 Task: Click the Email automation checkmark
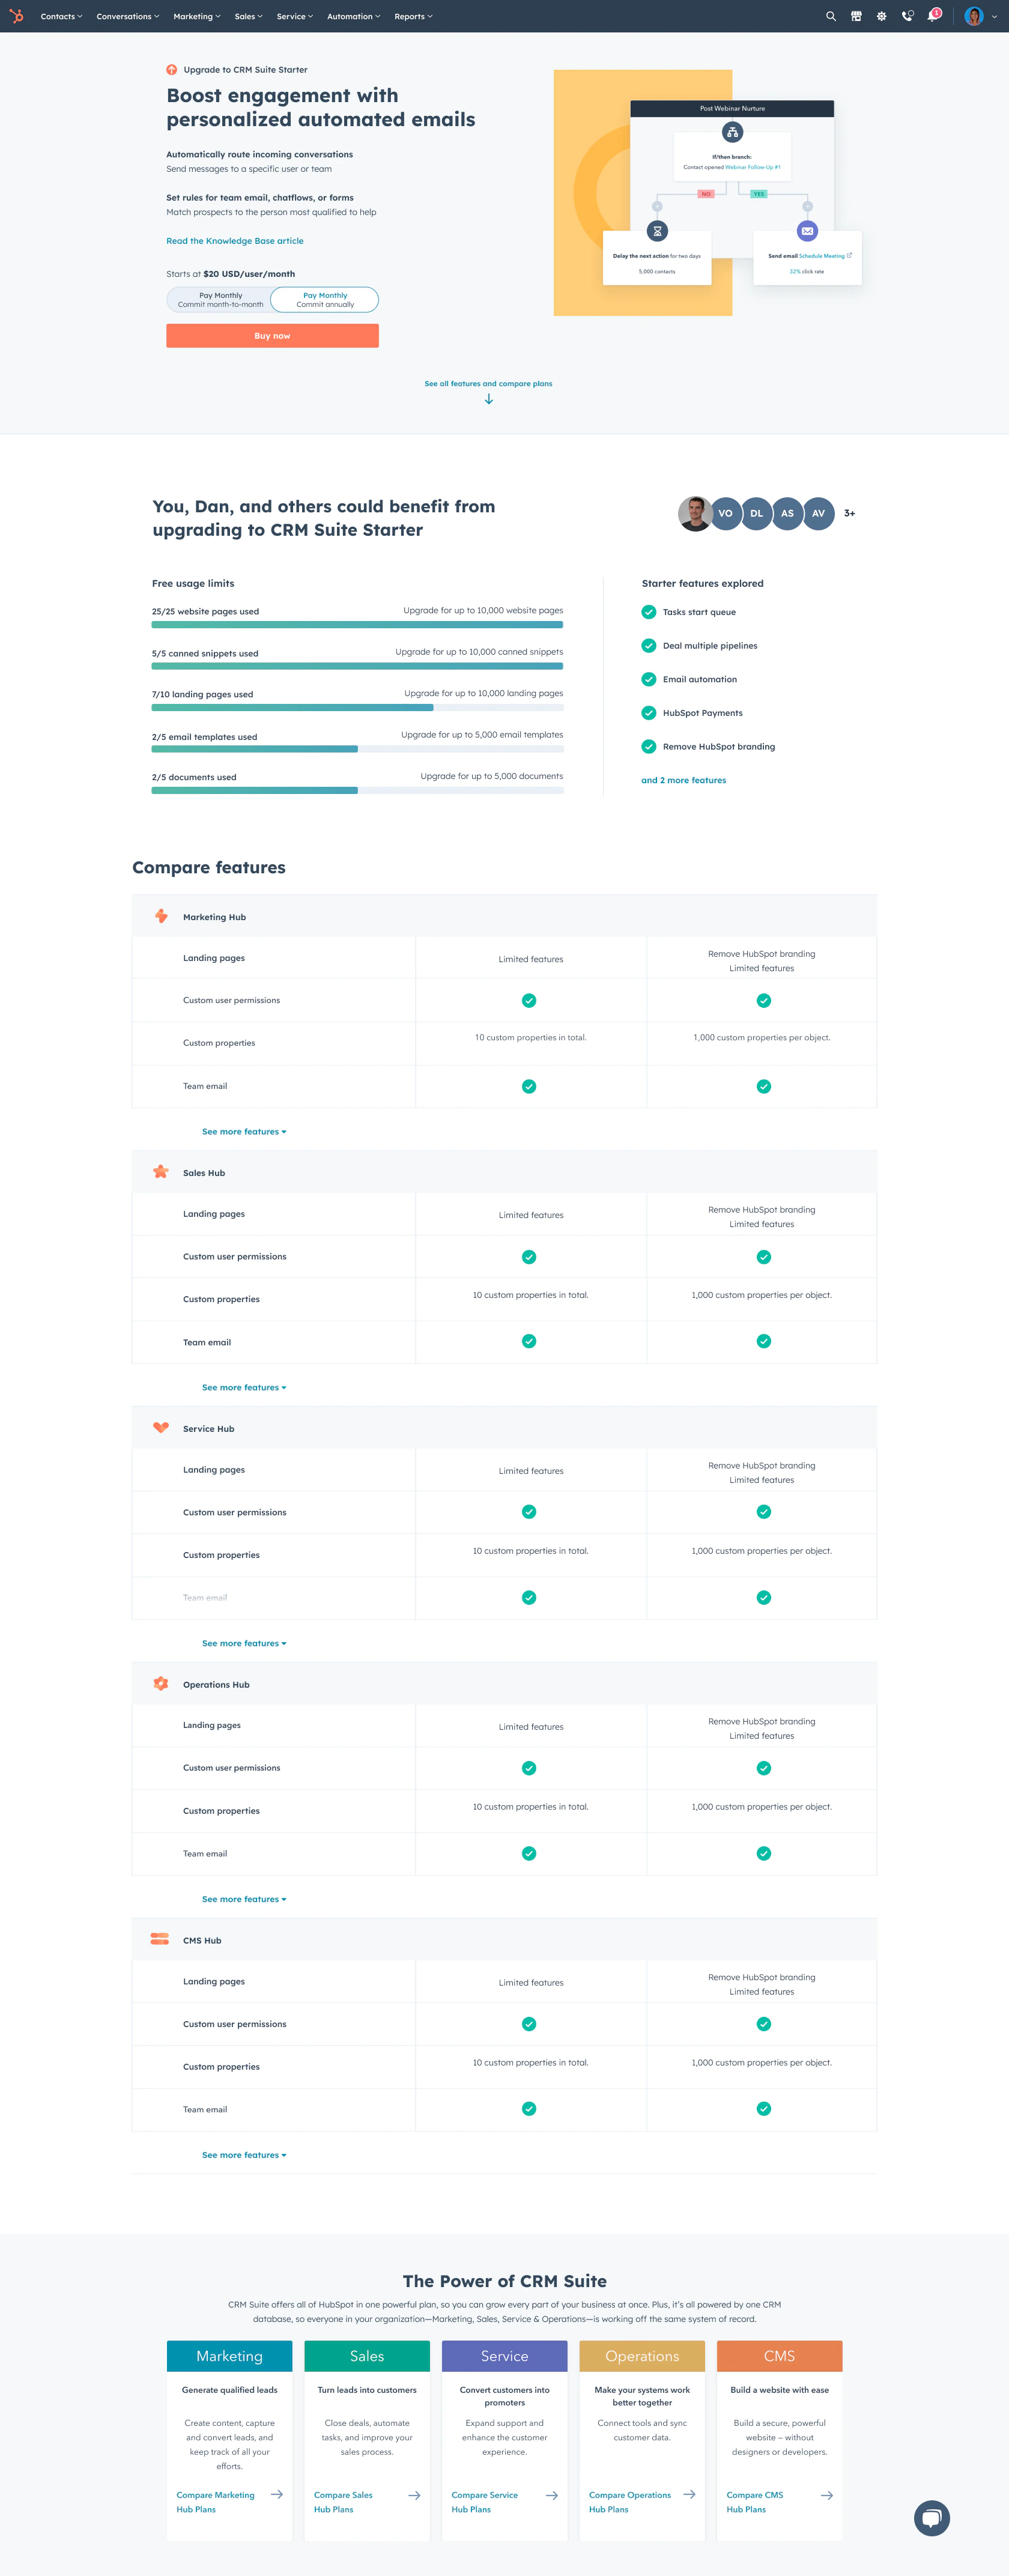click(x=649, y=679)
